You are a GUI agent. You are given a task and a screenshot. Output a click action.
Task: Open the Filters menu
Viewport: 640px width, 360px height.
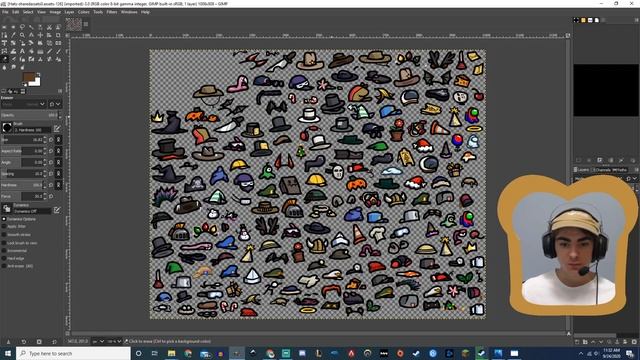112,12
